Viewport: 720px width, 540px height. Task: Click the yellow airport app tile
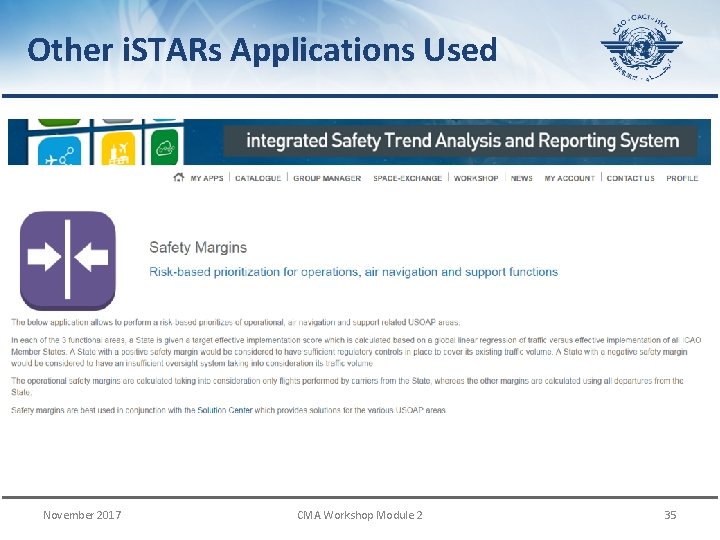tap(118, 149)
